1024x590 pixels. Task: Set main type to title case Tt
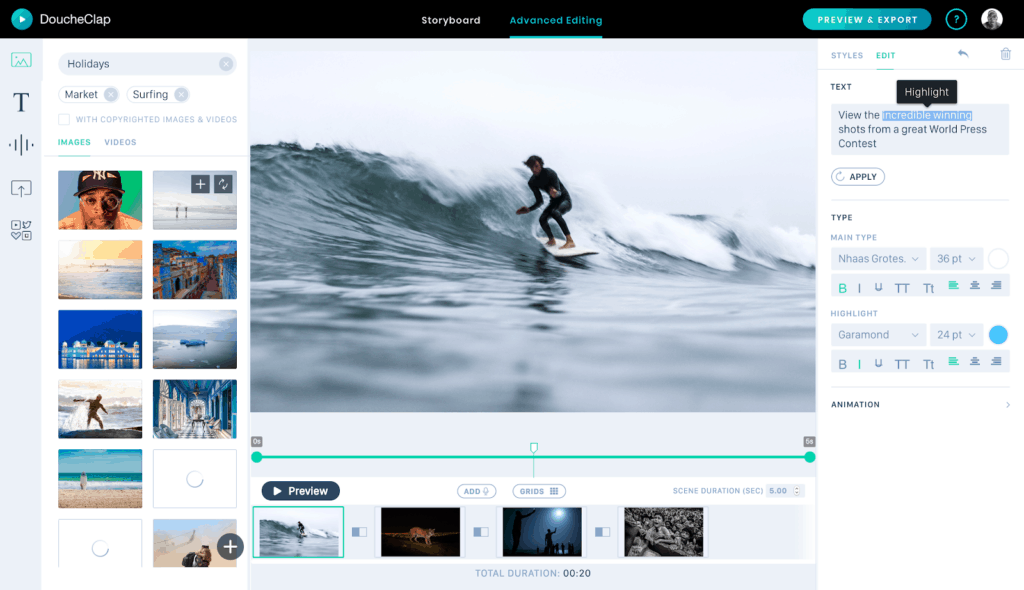coord(929,288)
